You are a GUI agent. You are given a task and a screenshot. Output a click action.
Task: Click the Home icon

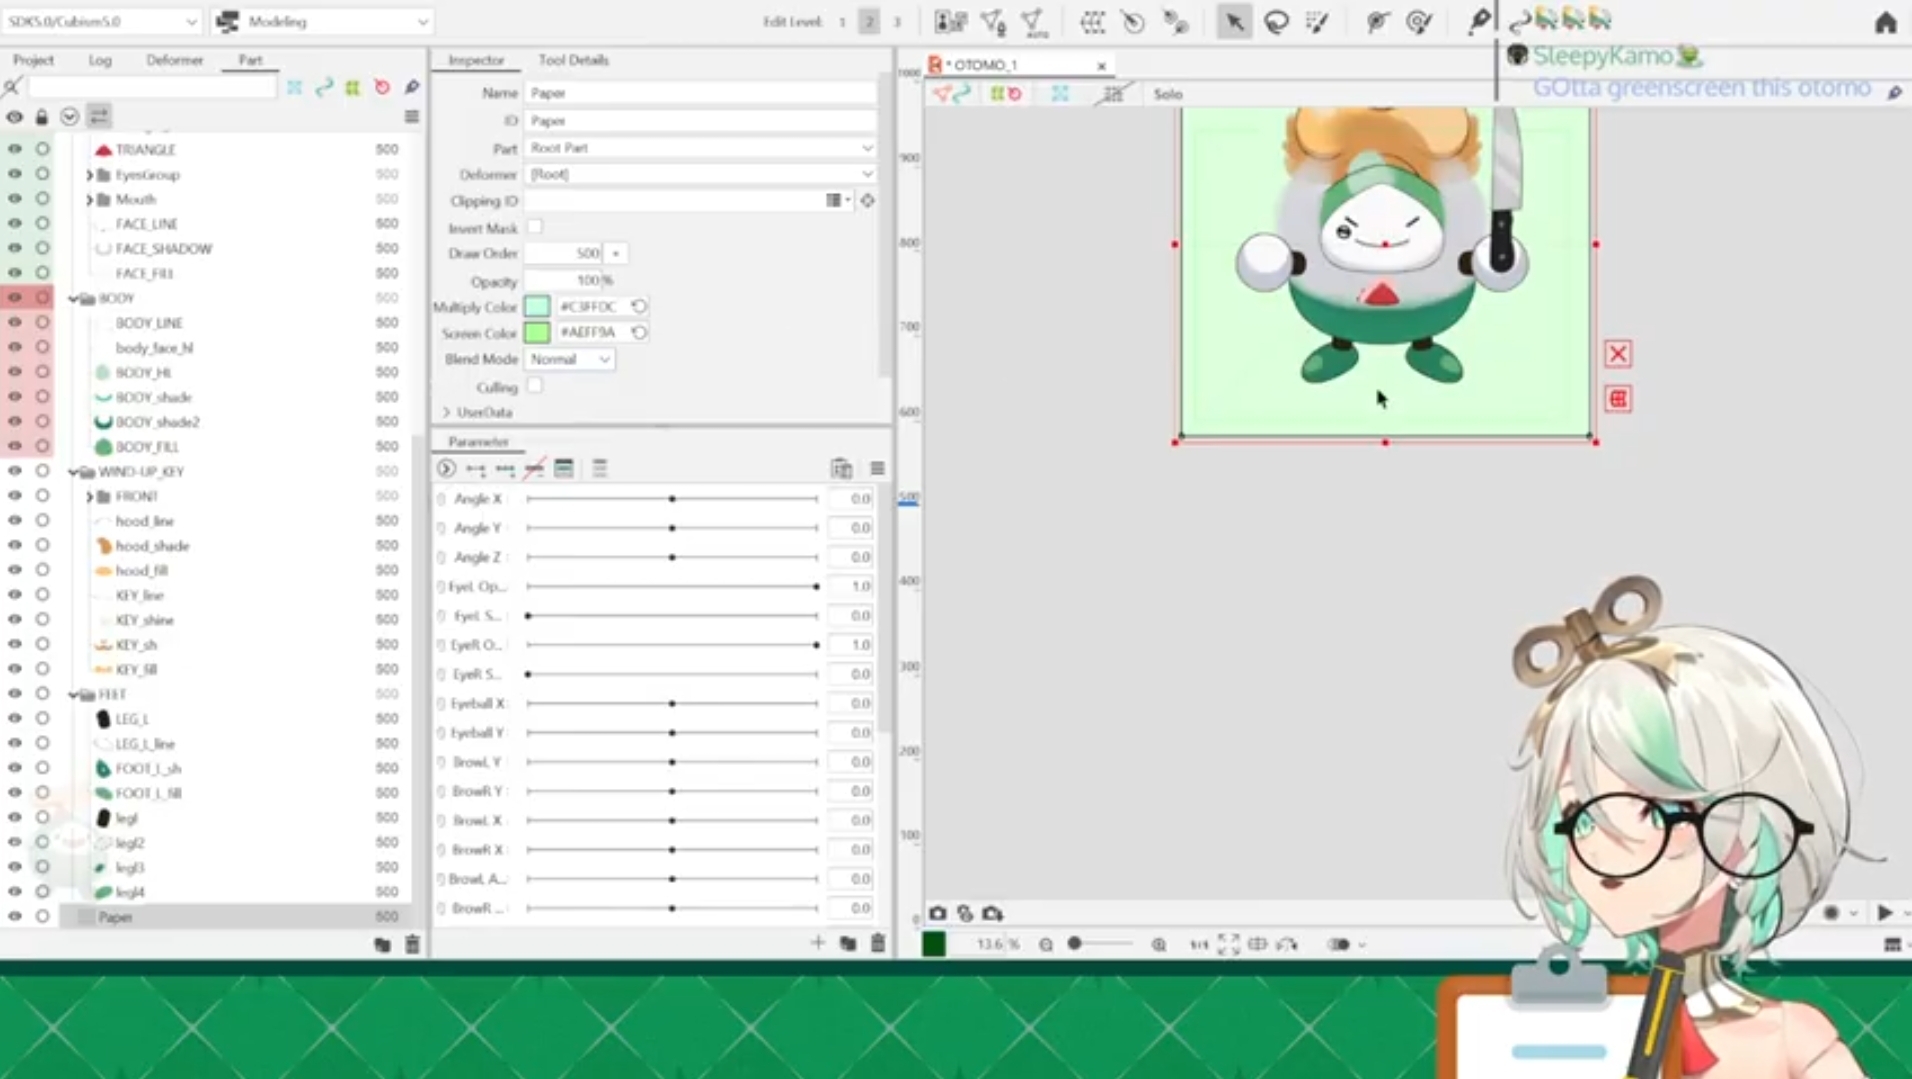1885,22
